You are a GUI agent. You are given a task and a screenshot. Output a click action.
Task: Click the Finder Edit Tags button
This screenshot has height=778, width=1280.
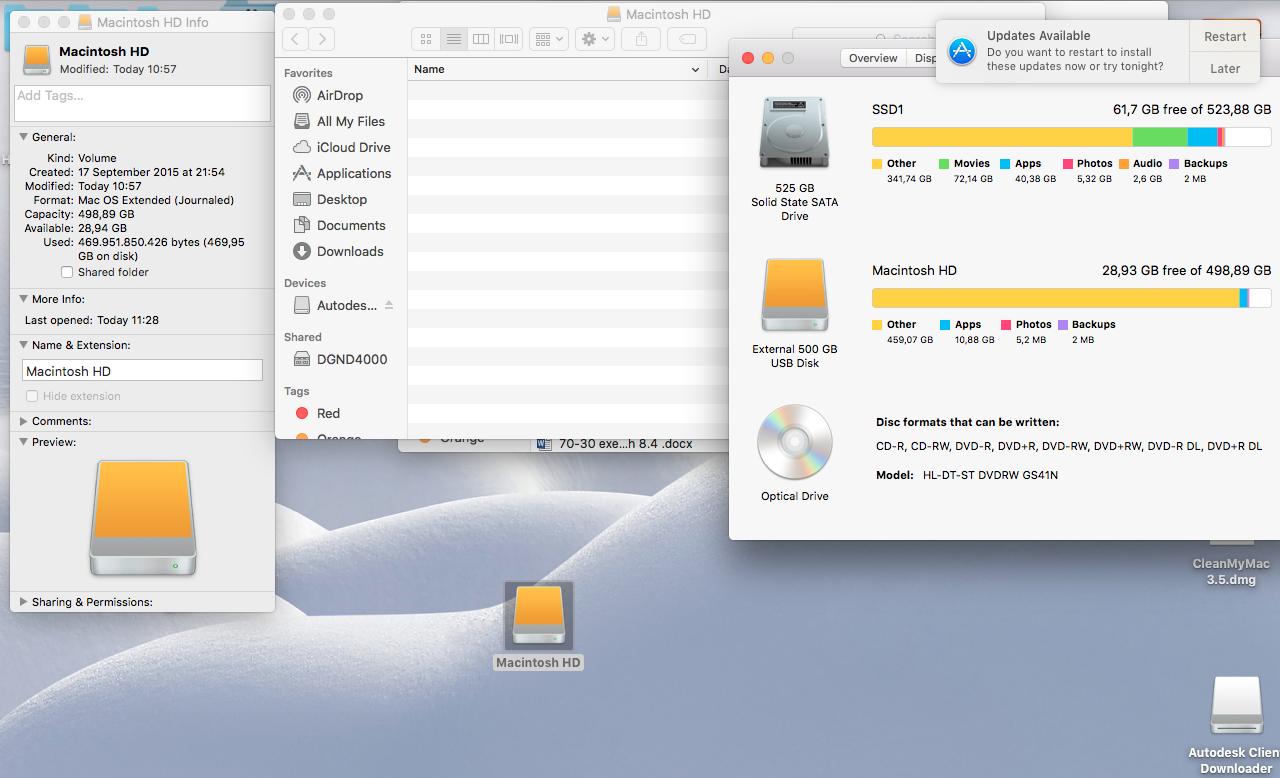click(686, 39)
